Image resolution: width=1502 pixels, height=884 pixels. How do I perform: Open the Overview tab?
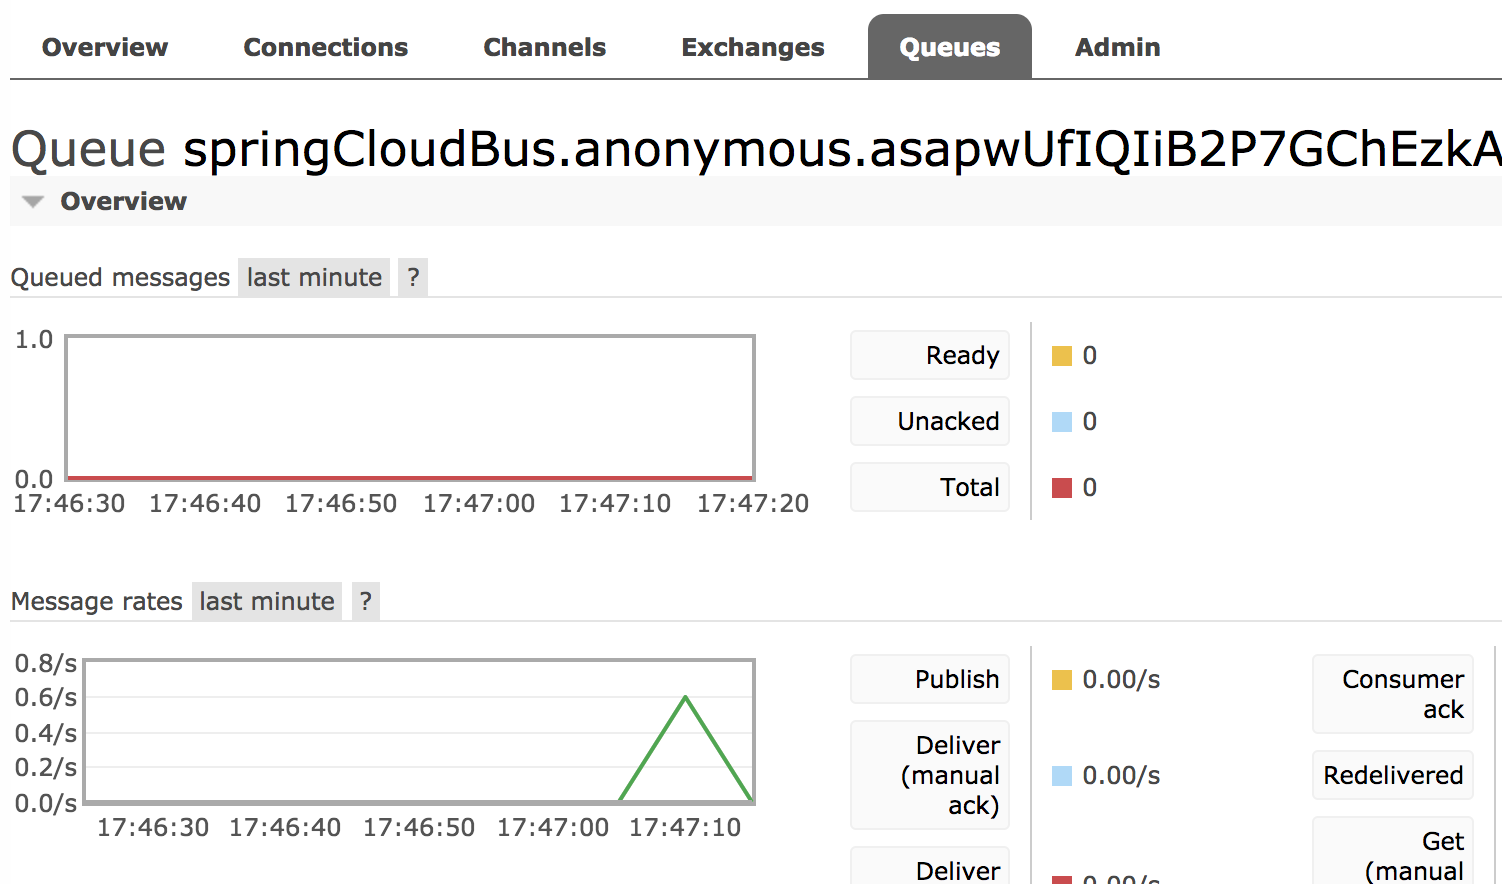pyautogui.click(x=105, y=47)
